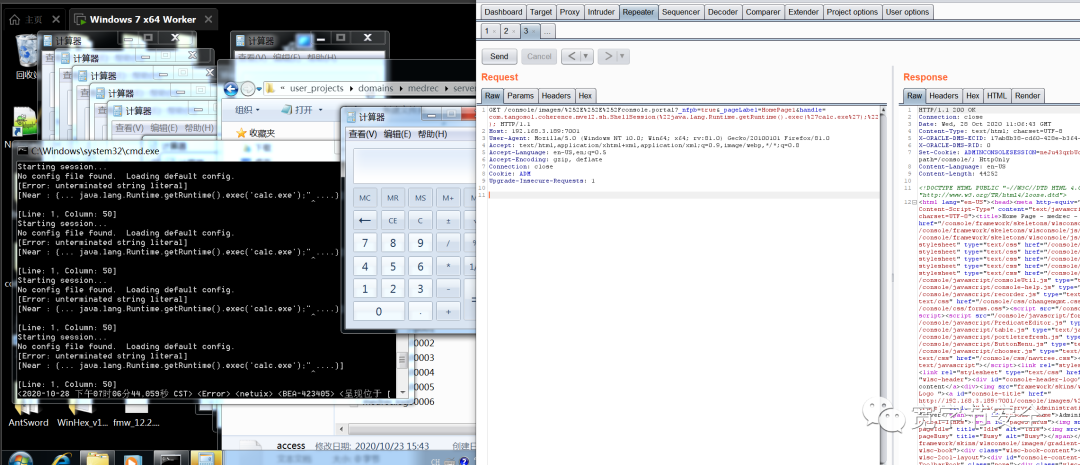Click calculator key 3

420,289
